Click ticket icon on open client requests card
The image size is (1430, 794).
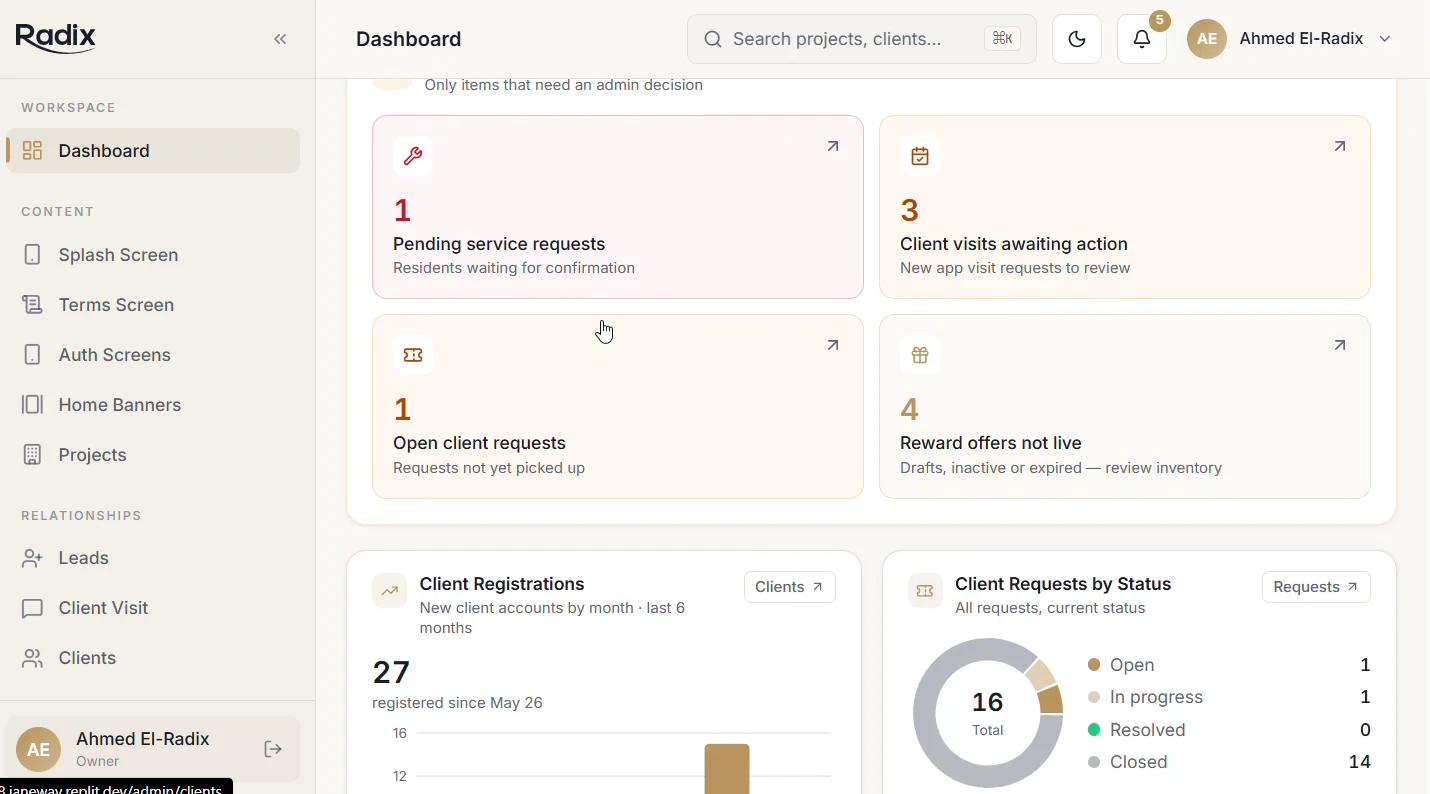(413, 355)
